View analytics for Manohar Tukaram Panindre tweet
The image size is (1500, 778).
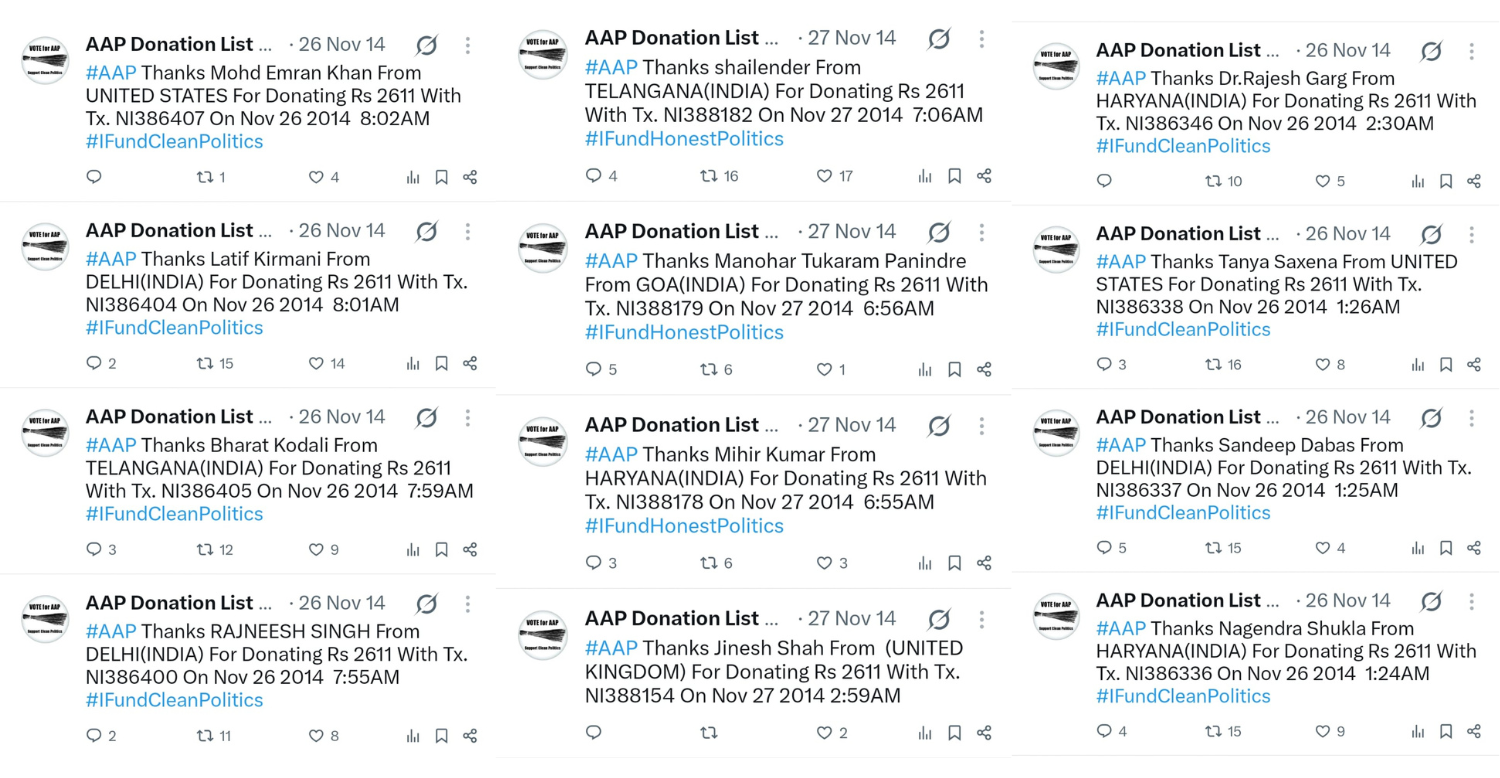pyautogui.click(x=925, y=370)
